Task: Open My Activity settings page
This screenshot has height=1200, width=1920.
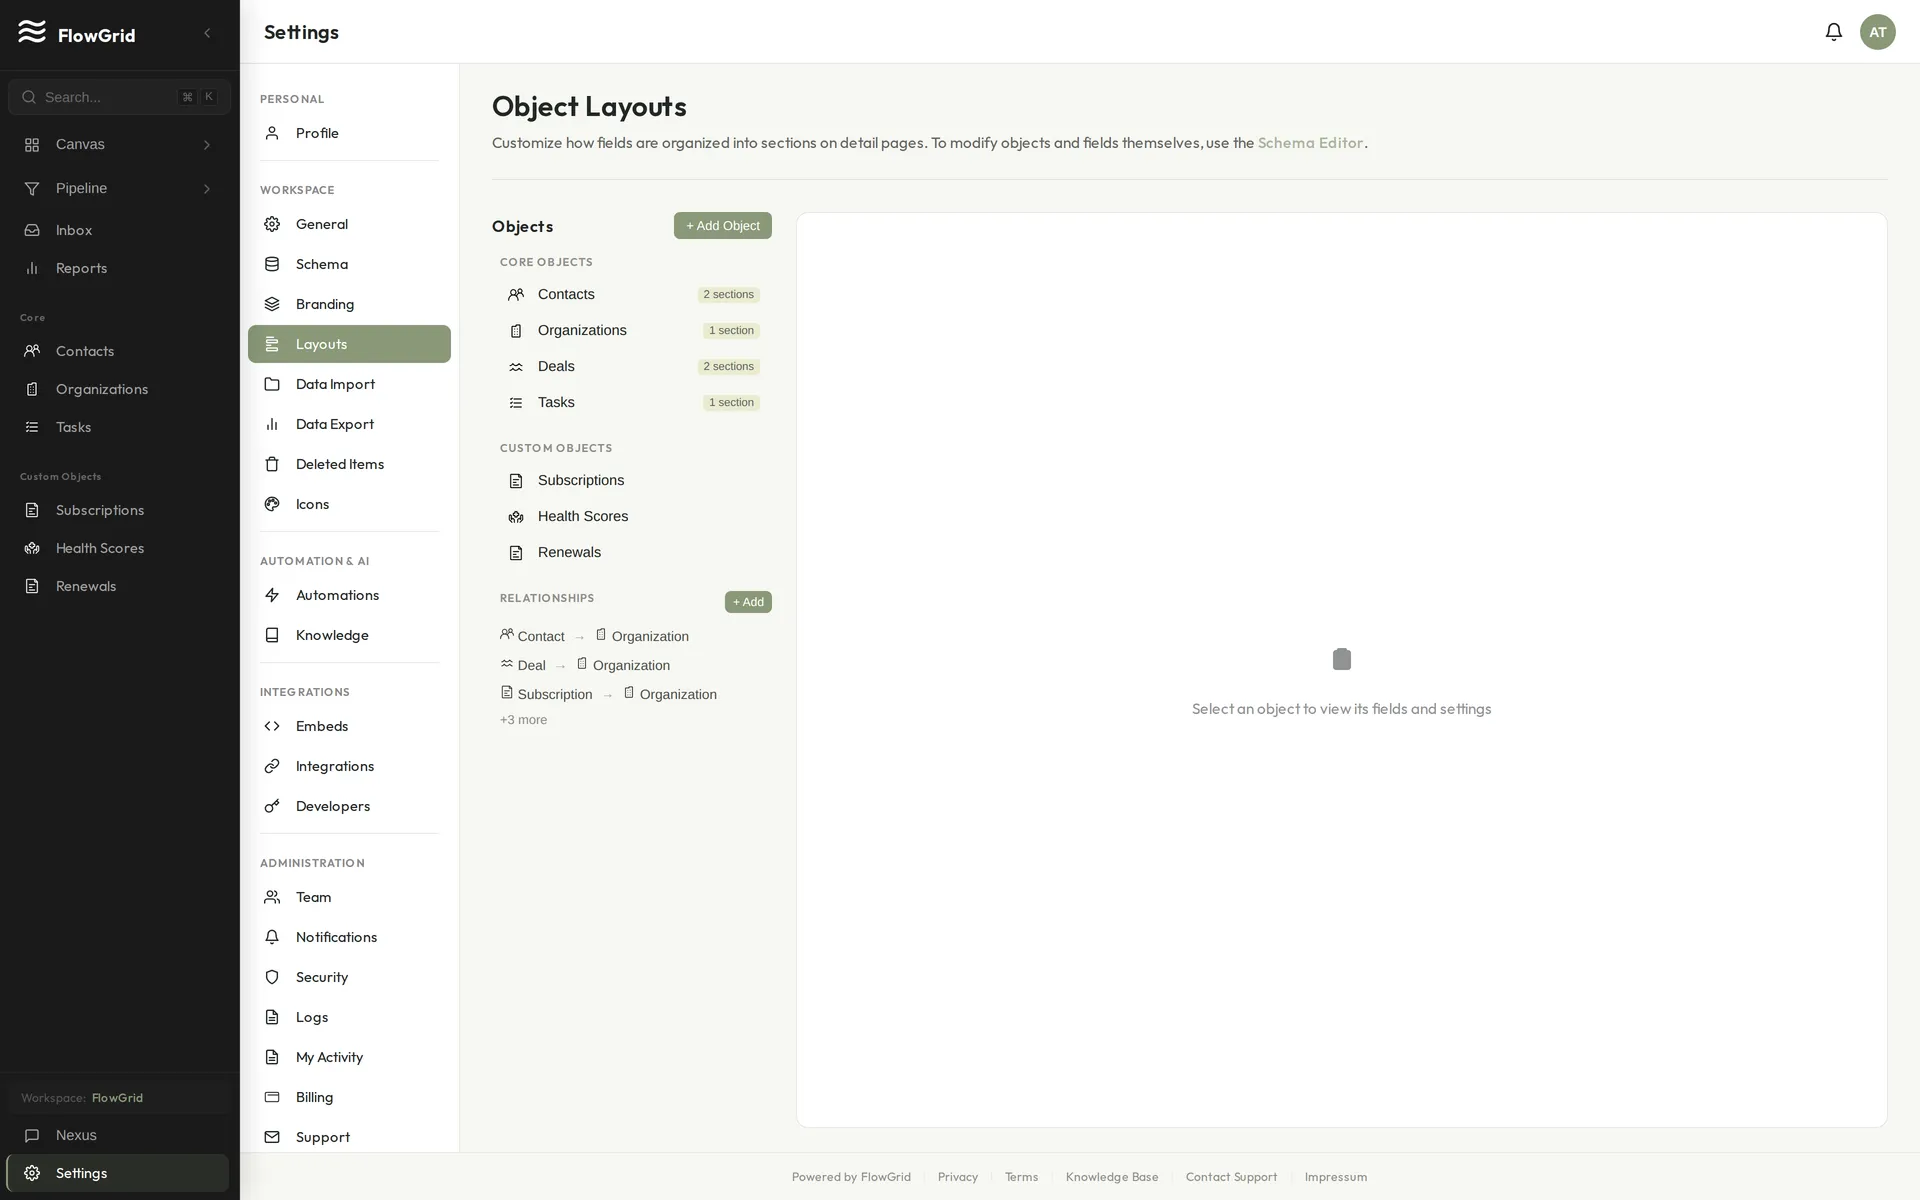Action: tap(349, 1057)
